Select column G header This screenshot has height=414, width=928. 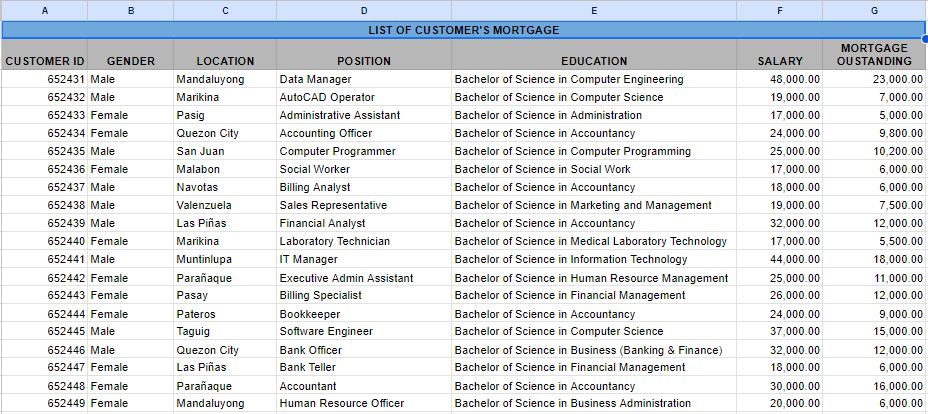point(874,10)
